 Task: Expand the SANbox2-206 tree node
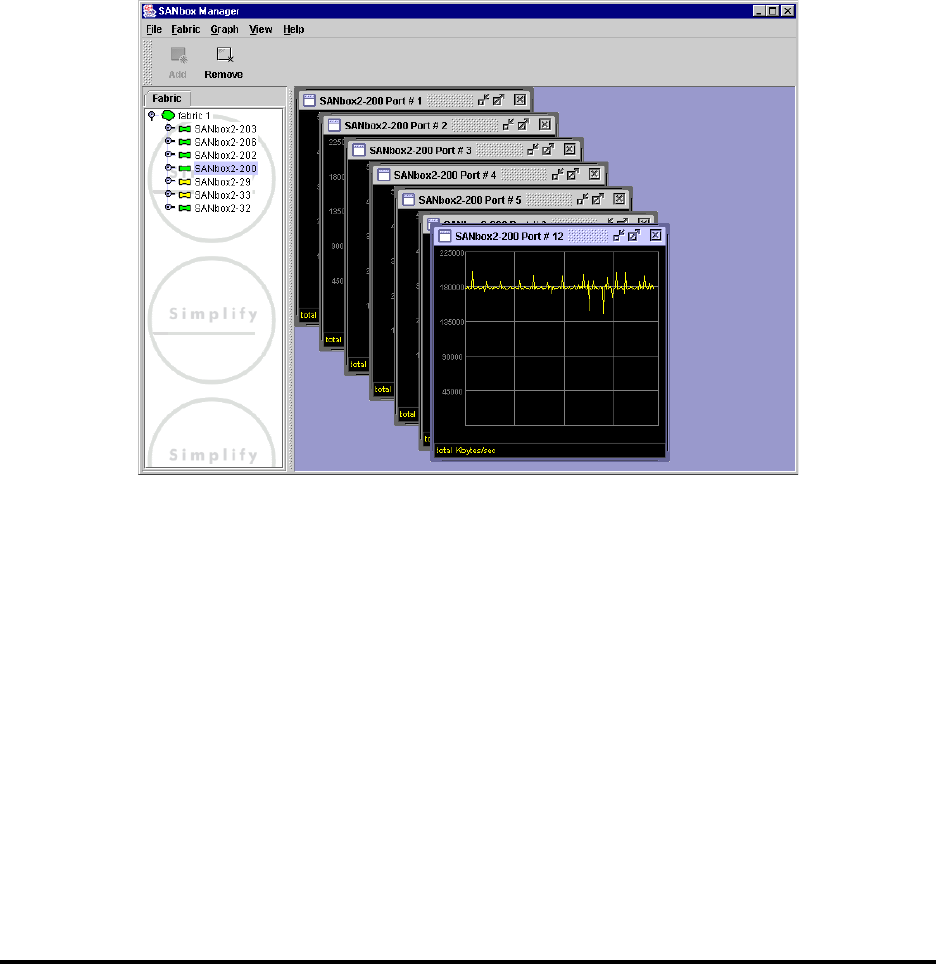coord(169,141)
